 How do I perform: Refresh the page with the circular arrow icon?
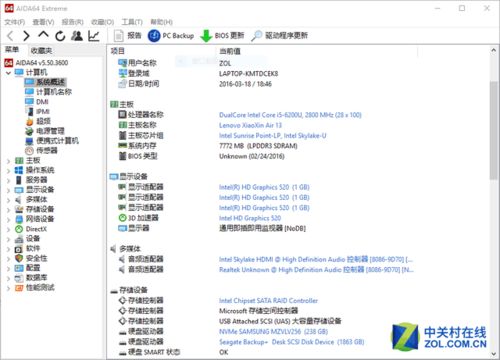tap(60, 36)
